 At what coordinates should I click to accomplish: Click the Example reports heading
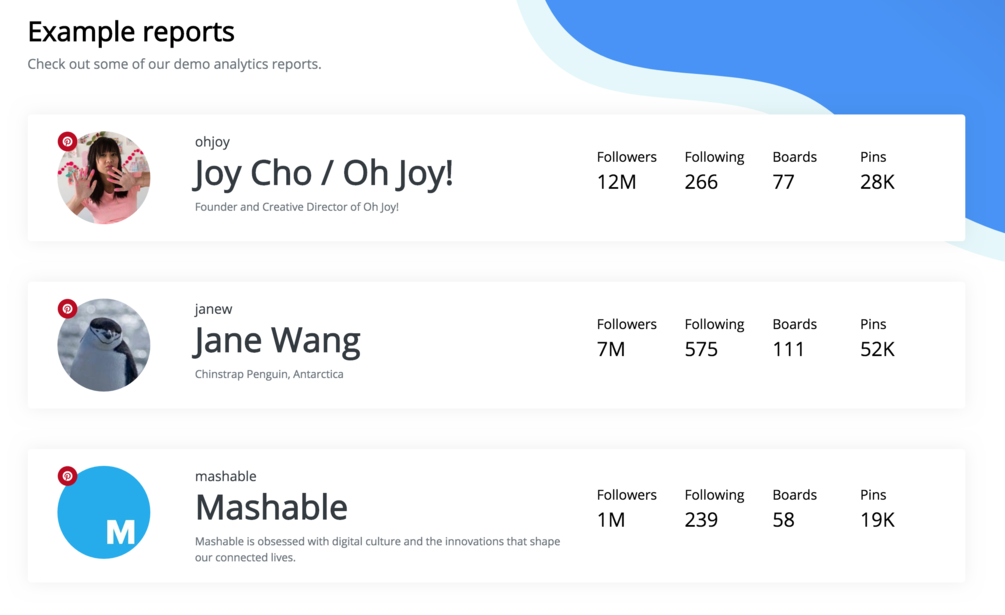131,32
